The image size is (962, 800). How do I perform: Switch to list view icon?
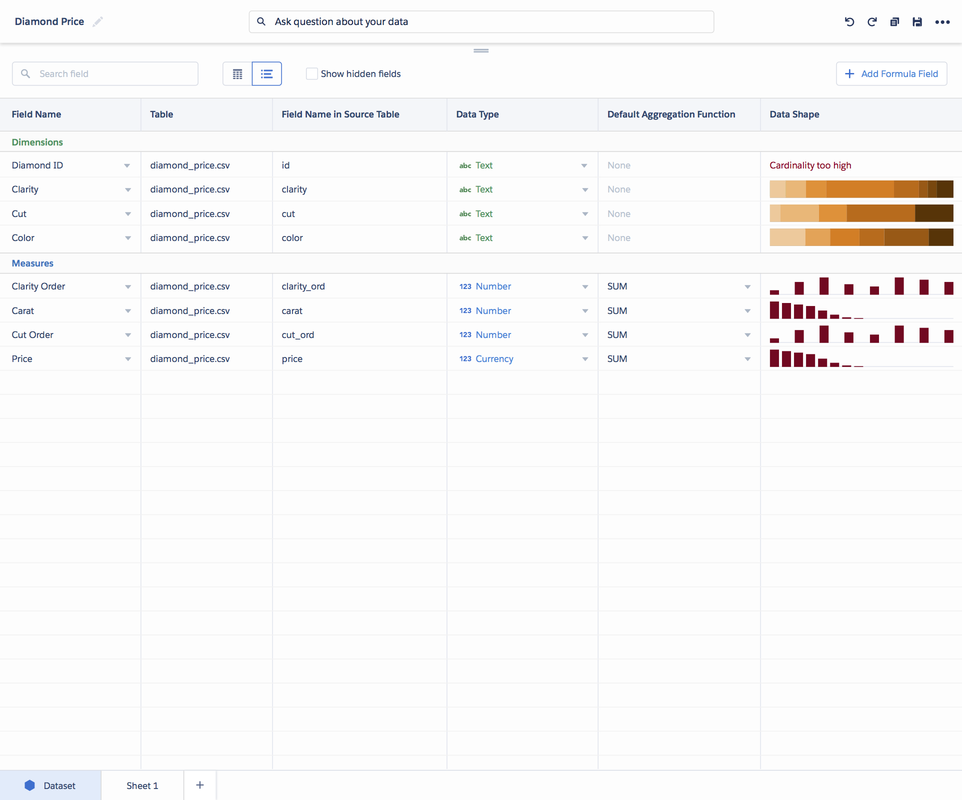(267, 74)
